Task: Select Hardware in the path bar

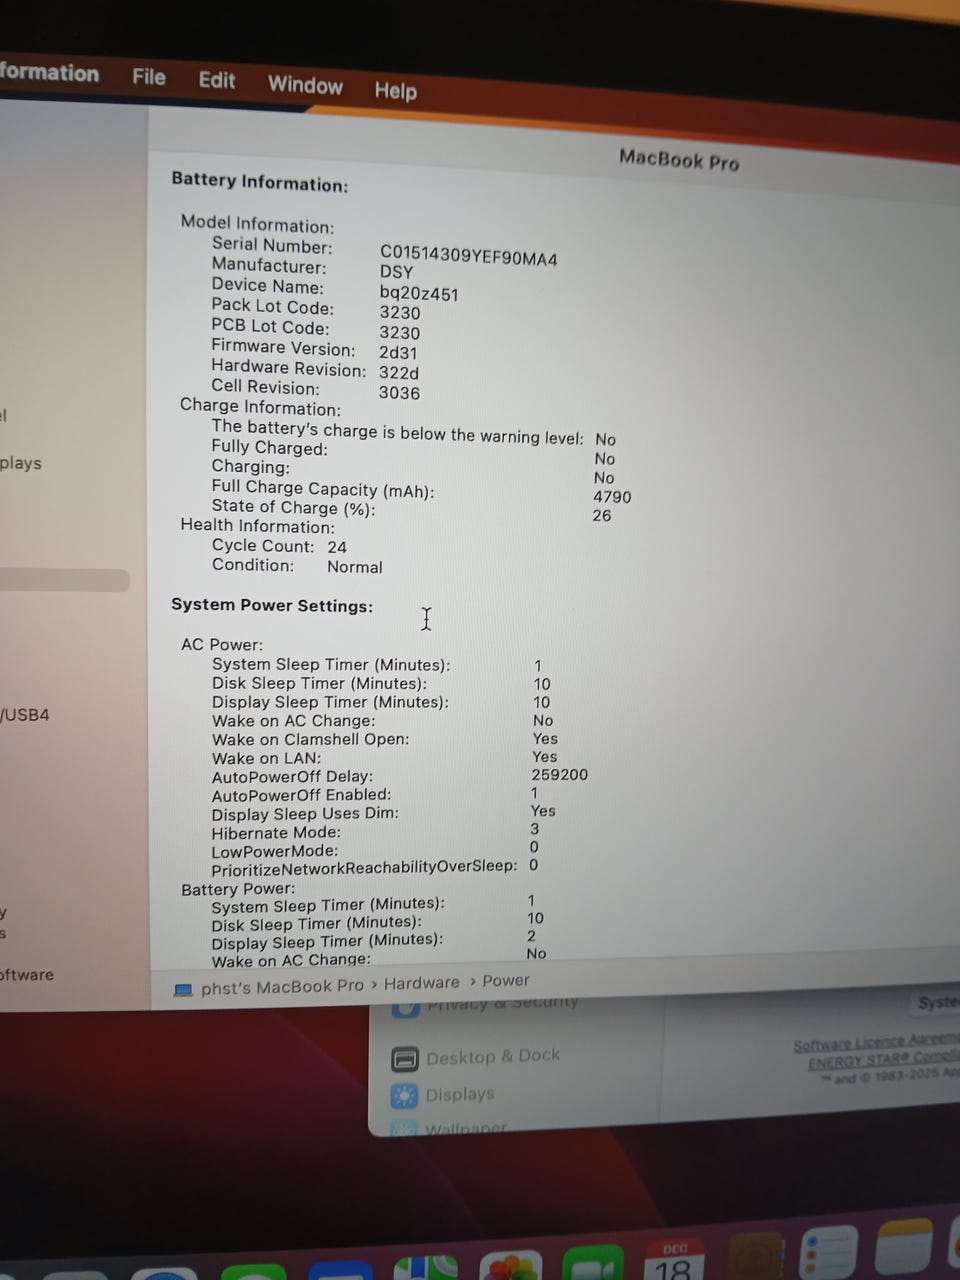Action: pos(422,983)
